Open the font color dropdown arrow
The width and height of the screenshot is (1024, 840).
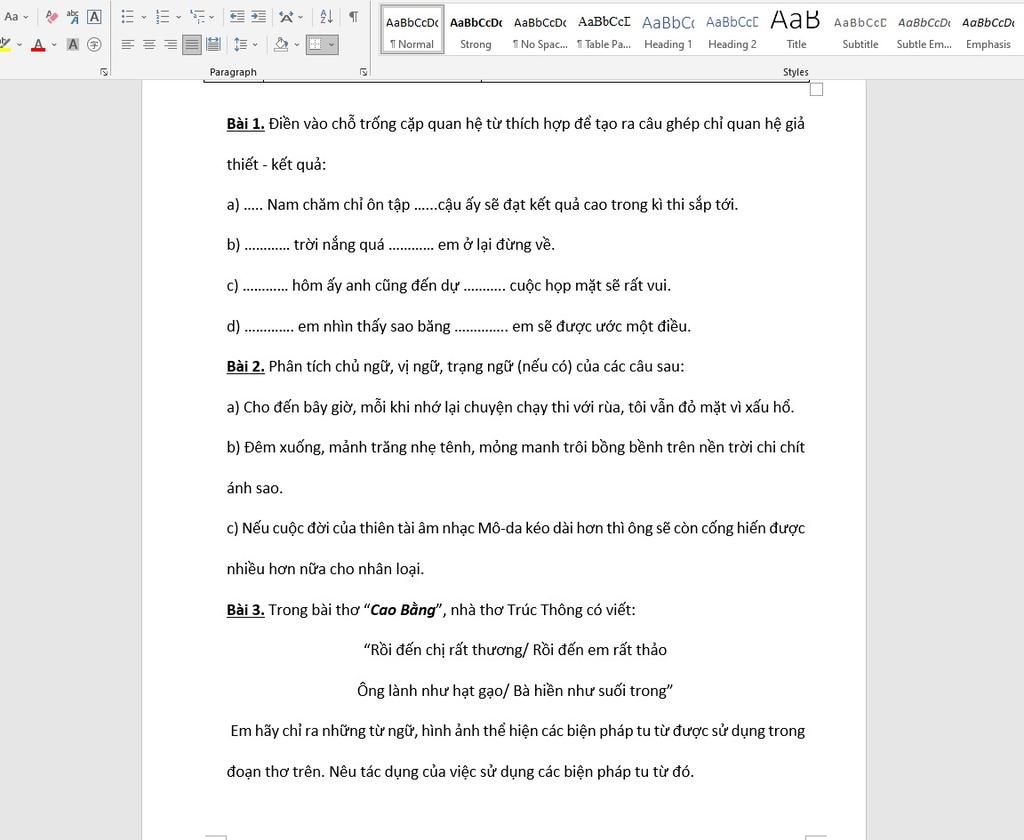pos(54,45)
